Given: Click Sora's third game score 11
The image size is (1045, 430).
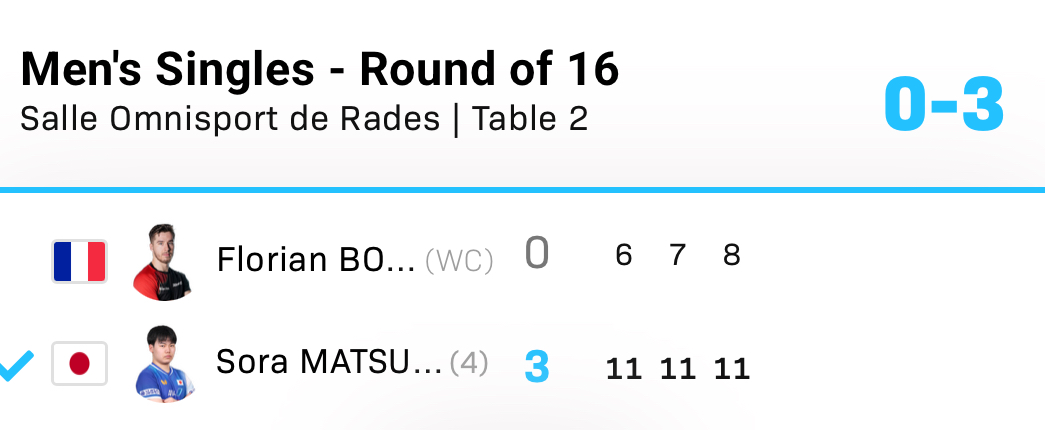Looking at the screenshot, I should point(731,369).
